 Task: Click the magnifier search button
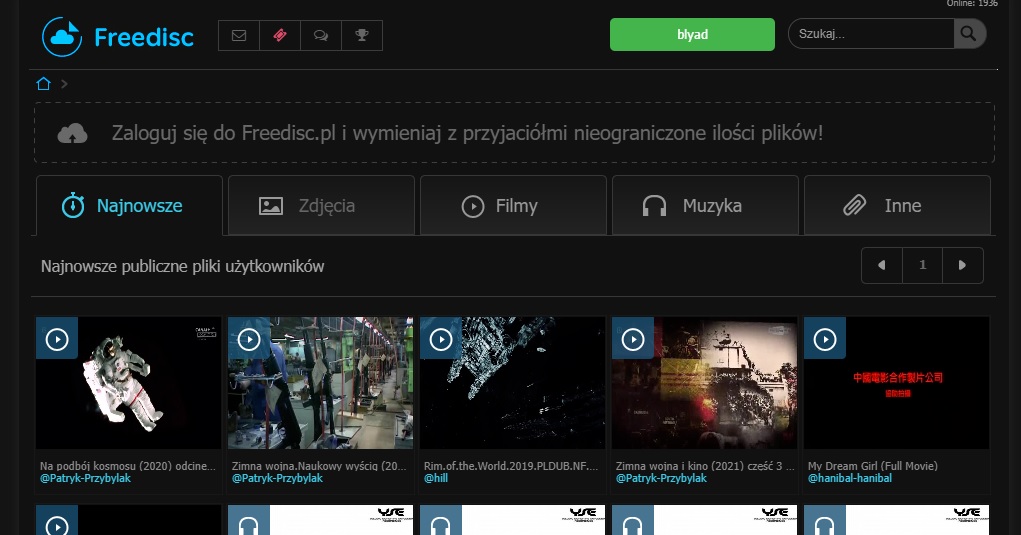pyautogui.click(x=969, y=34)
